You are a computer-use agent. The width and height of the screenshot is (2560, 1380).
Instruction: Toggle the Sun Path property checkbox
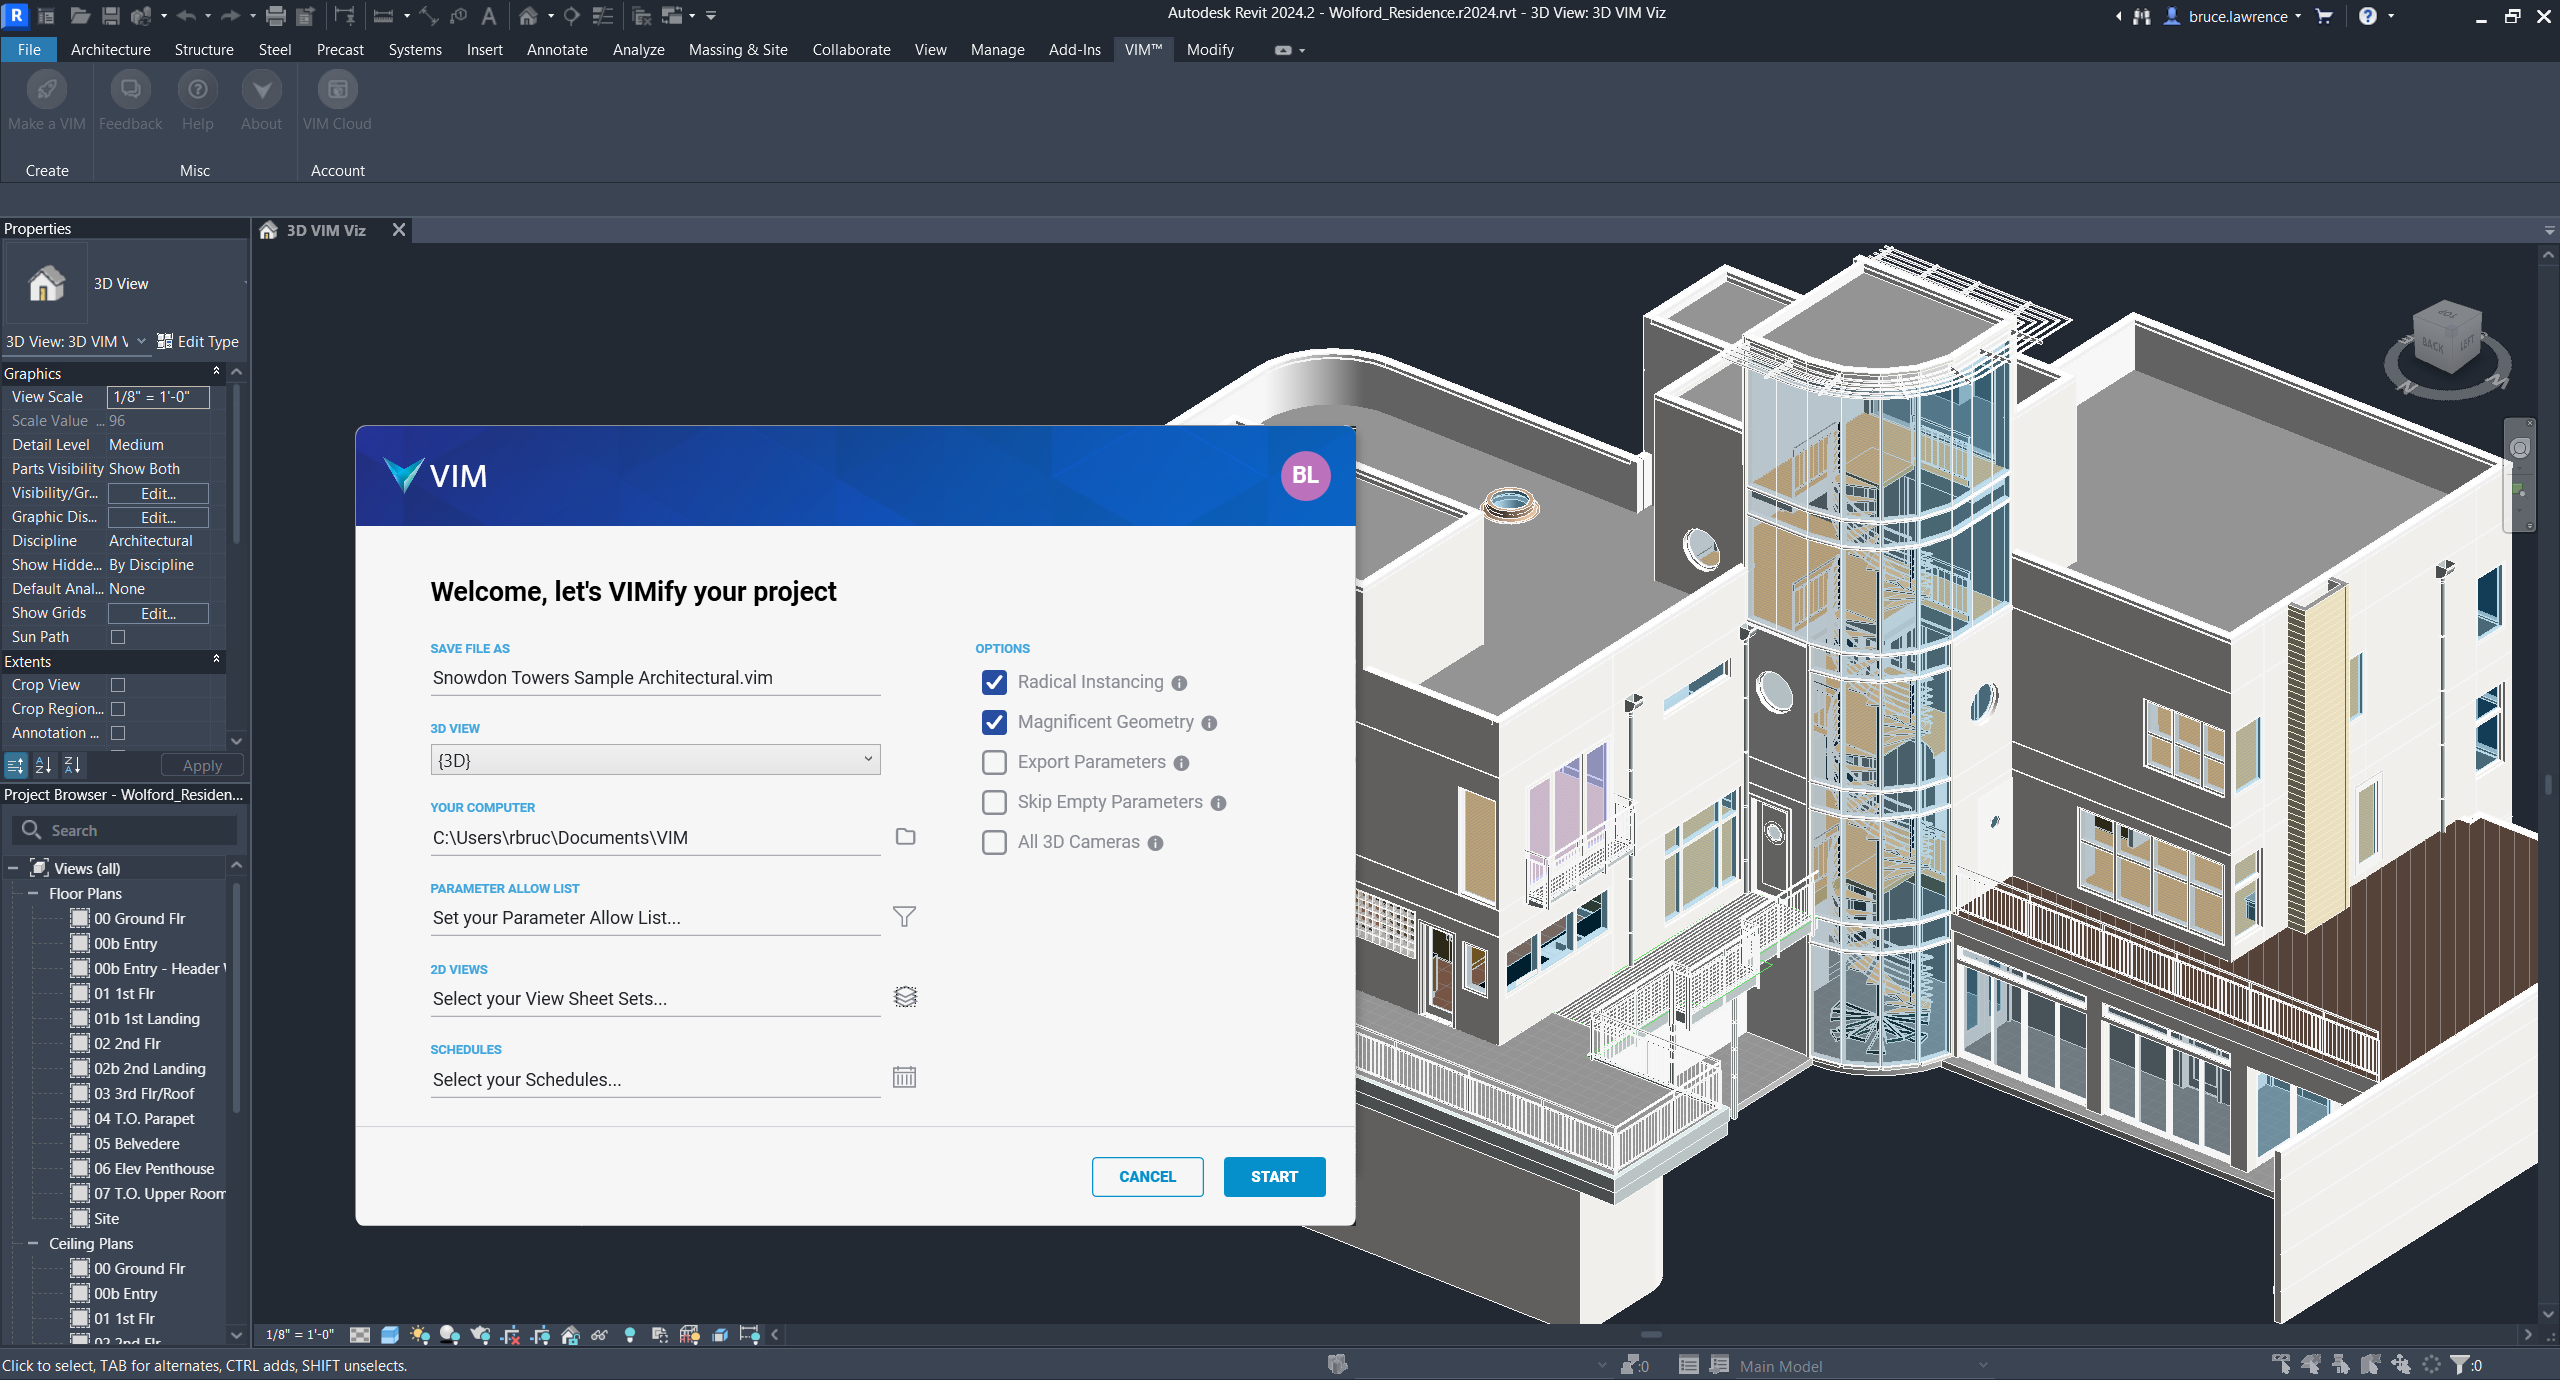point(118,637)
